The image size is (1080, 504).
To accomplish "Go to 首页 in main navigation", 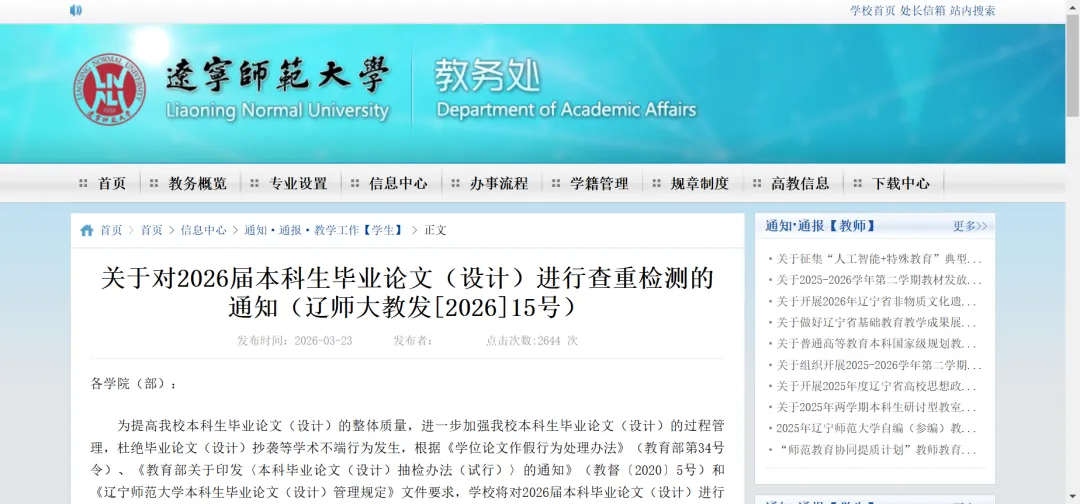I will tap(112, 183).
